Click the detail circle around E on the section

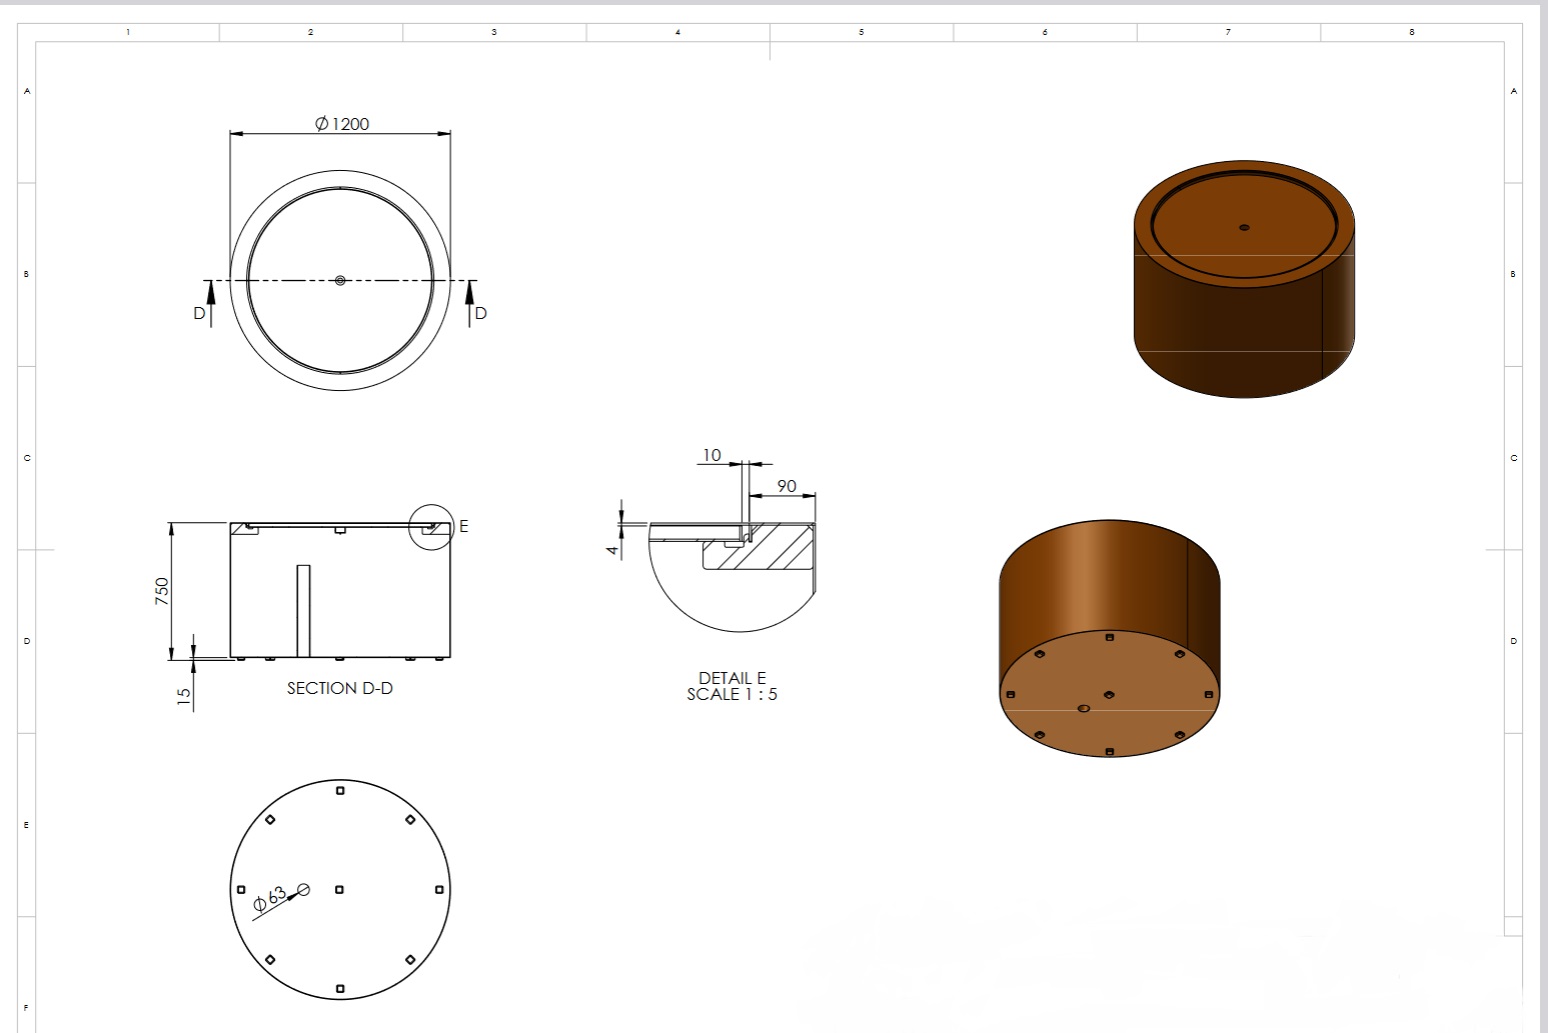(x=432, y=527)
